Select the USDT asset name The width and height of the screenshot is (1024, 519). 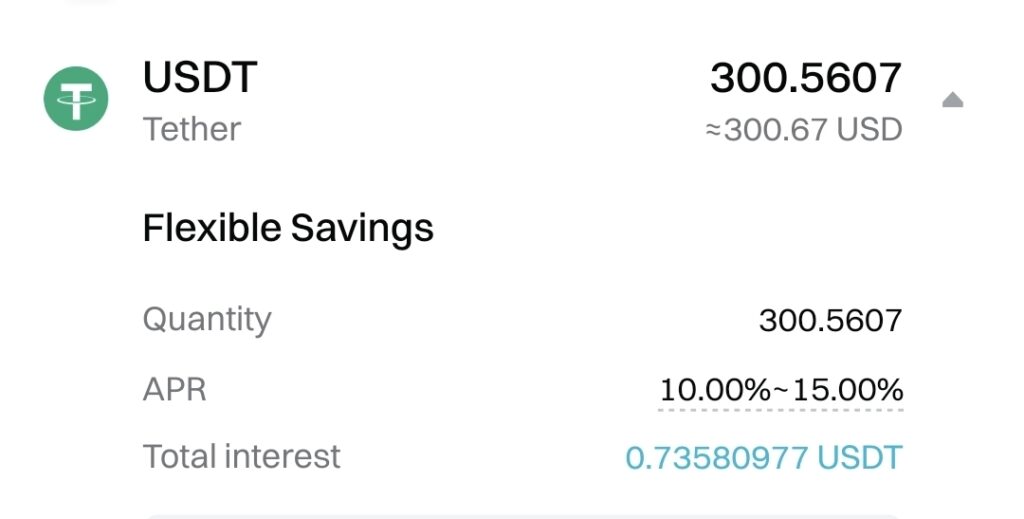[200, 78]
